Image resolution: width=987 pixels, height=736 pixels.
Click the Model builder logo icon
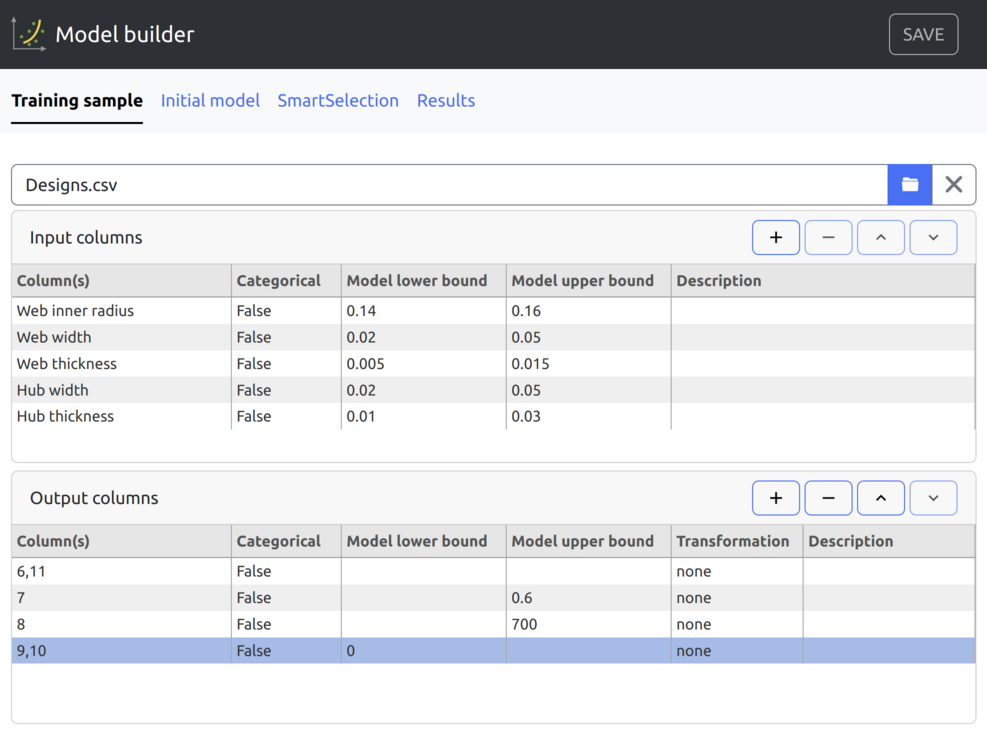tap(28, 34)
